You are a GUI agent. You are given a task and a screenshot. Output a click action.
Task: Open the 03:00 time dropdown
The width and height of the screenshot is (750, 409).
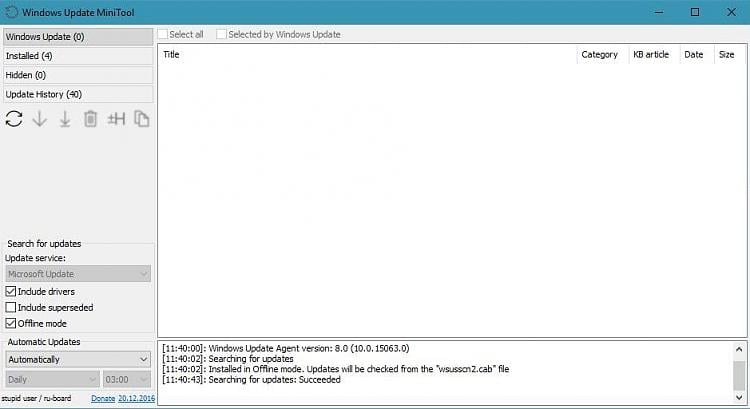click(127, 379)
